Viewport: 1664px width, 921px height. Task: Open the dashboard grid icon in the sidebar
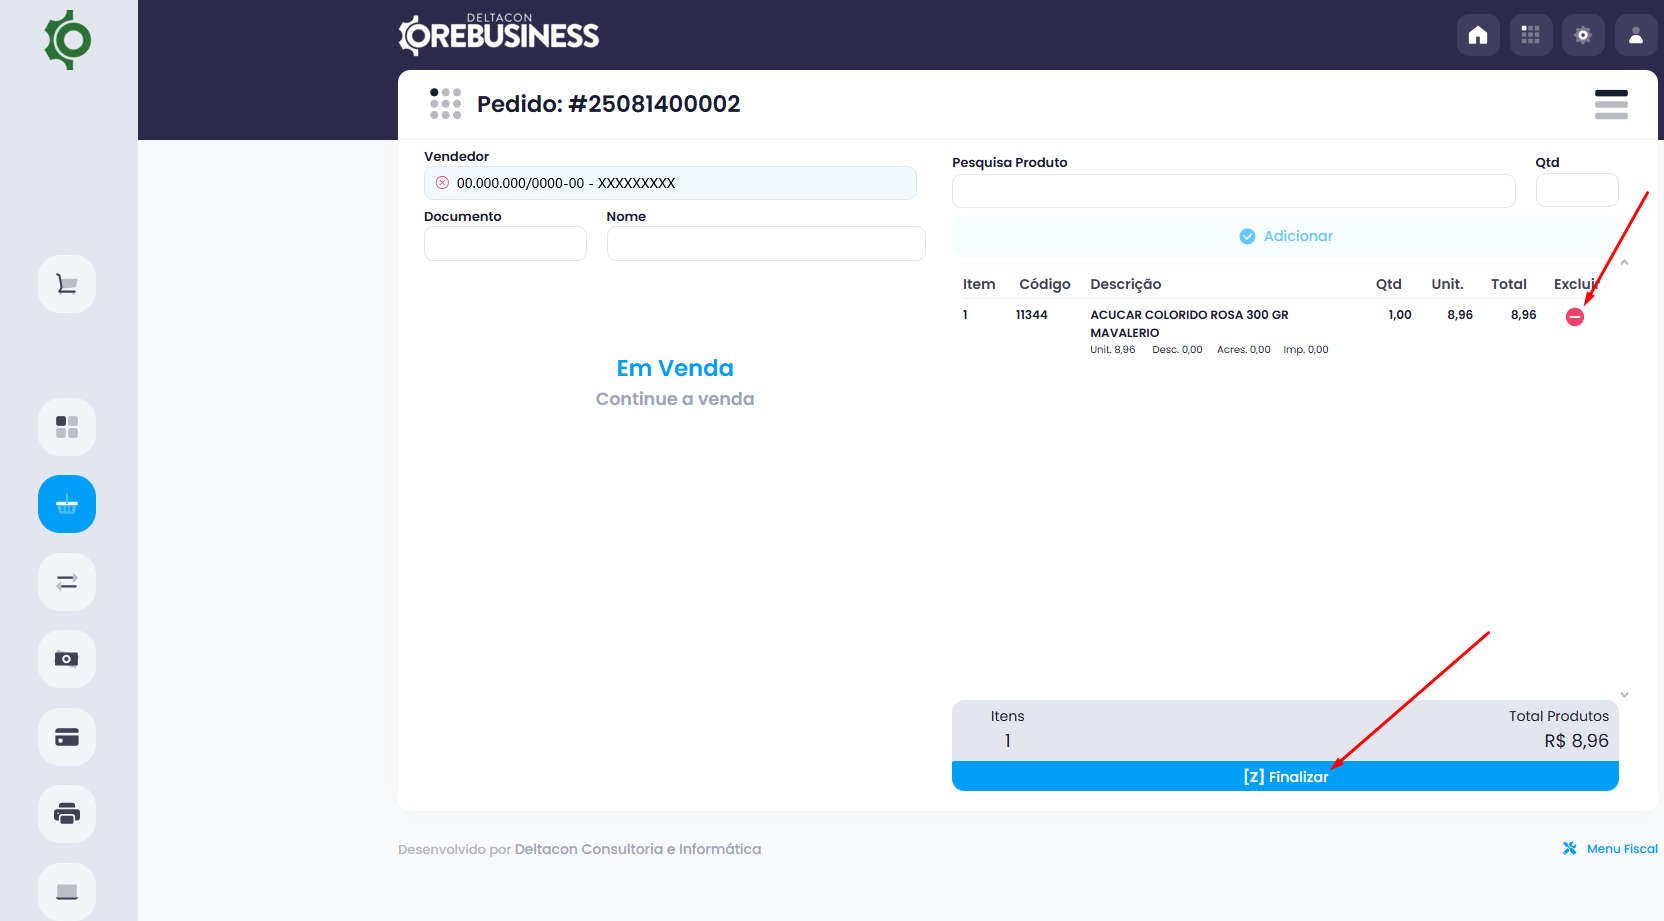pyautogui.click(x=66, y=426)
